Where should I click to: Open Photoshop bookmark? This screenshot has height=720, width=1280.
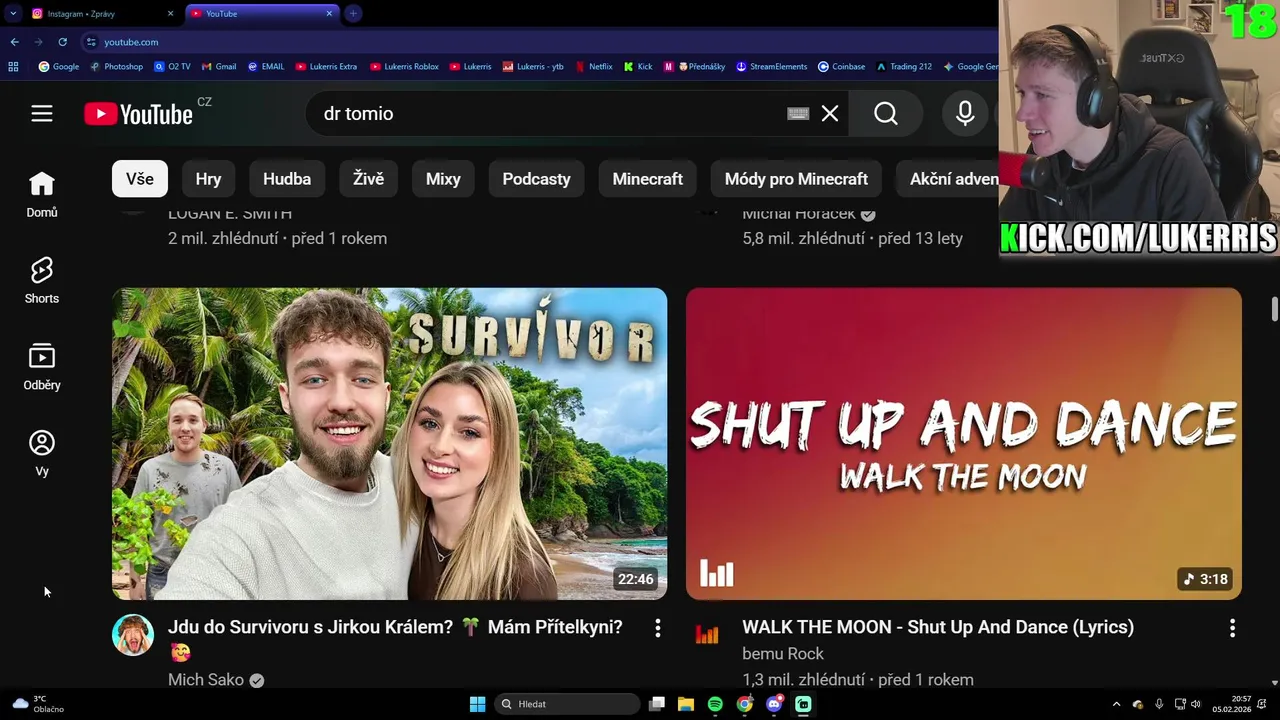117,67
